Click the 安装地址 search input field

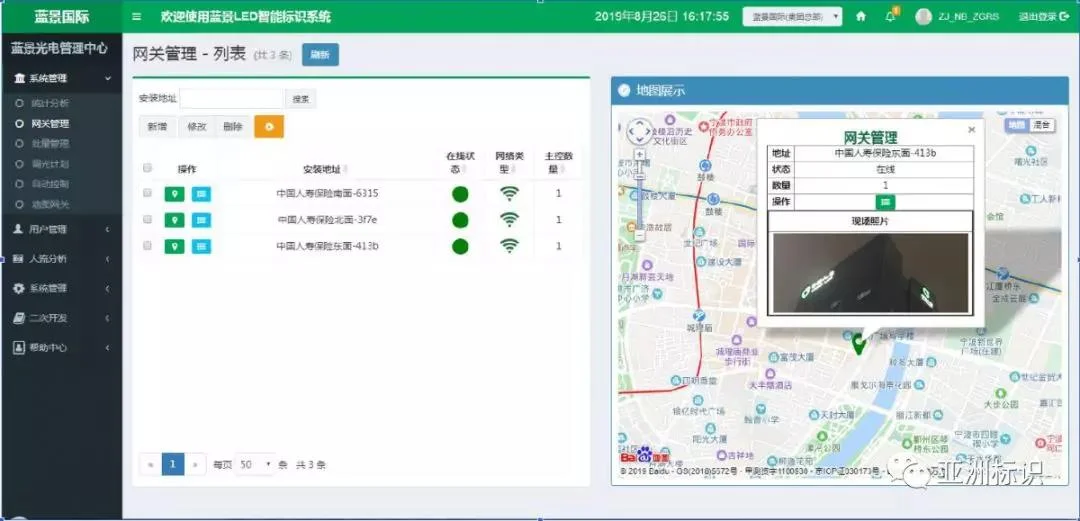click(232, 99)
